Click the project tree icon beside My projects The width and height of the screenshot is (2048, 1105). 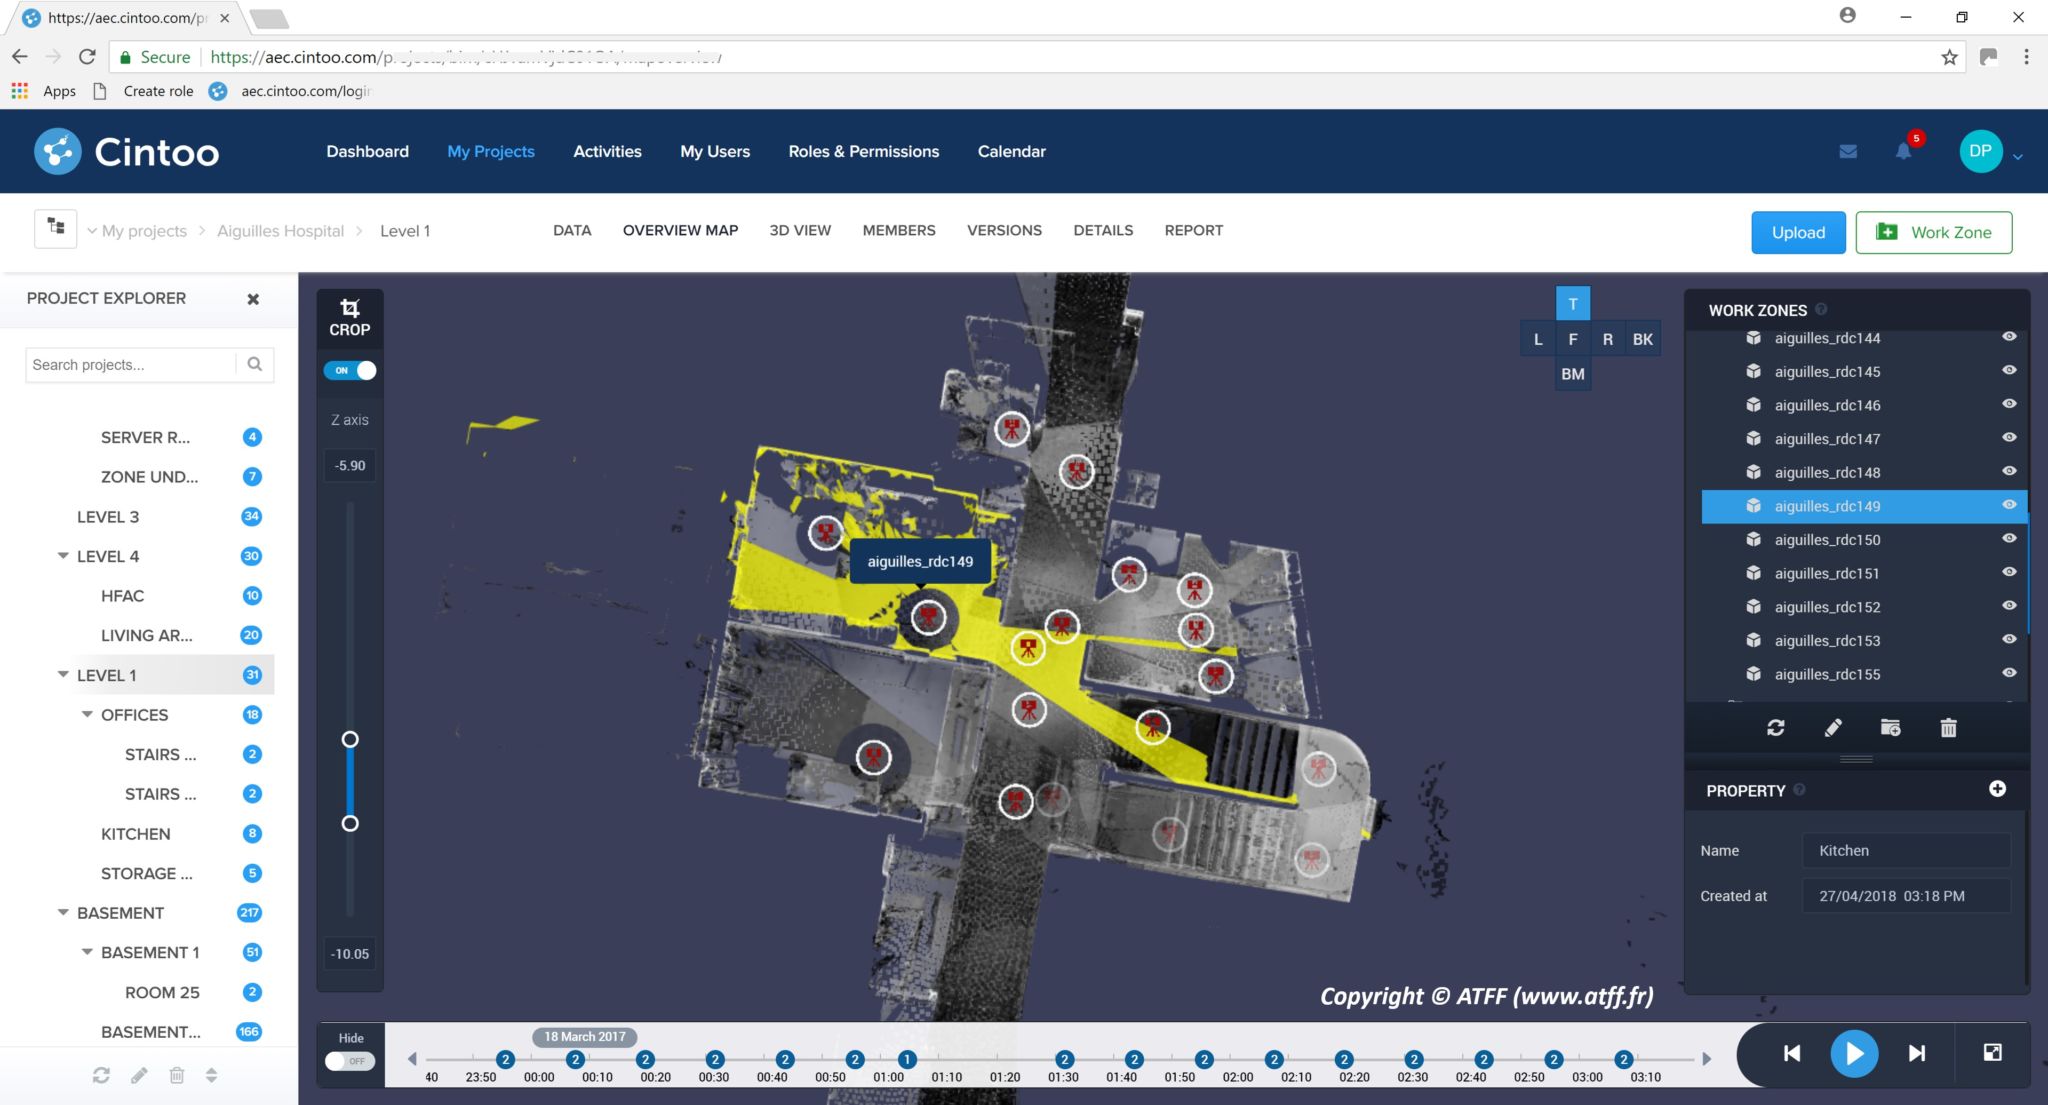(x=56, y=228)
